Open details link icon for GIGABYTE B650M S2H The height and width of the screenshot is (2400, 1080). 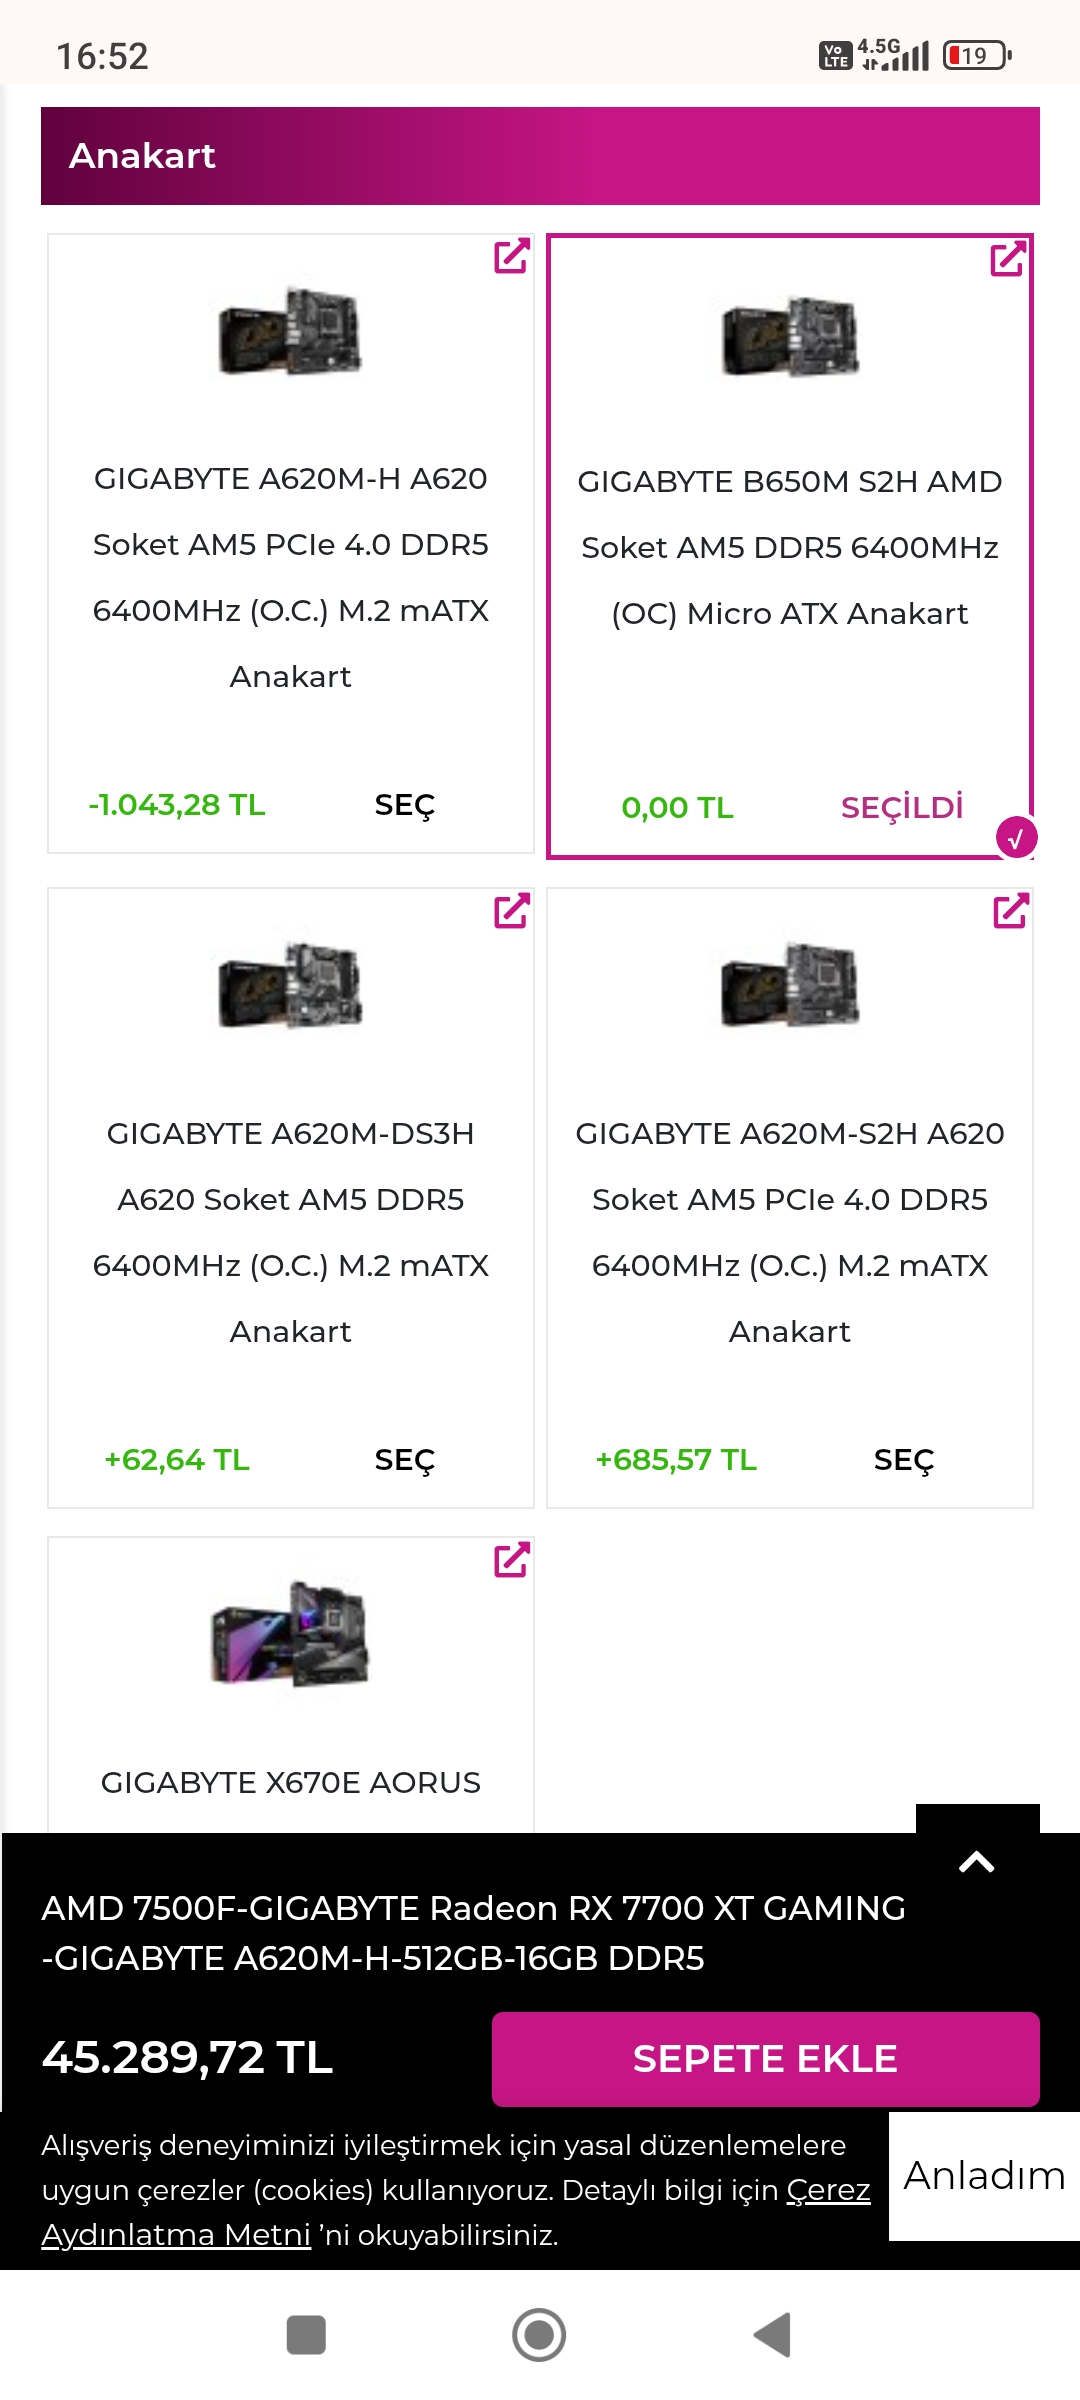coord(1008,259)
